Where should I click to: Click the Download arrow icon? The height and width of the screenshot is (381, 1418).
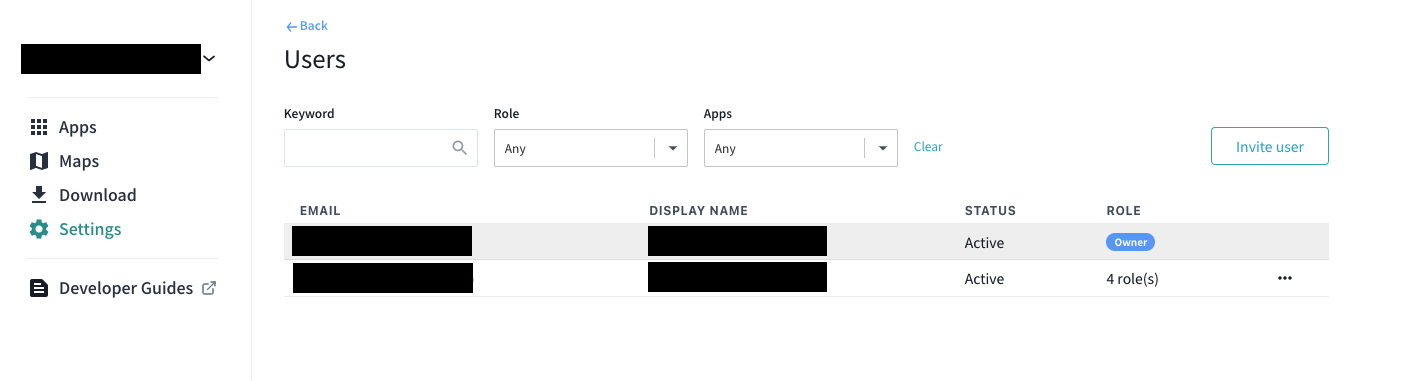tap(39, 195)
